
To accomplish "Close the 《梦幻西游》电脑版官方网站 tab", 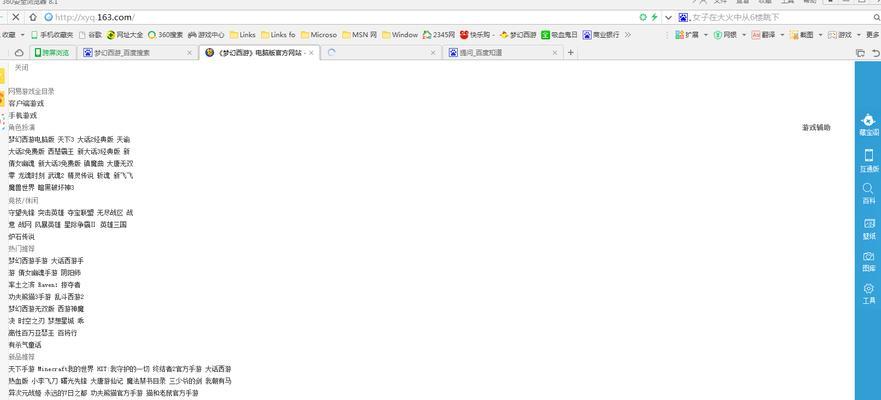I will click(x=311, y=53).
